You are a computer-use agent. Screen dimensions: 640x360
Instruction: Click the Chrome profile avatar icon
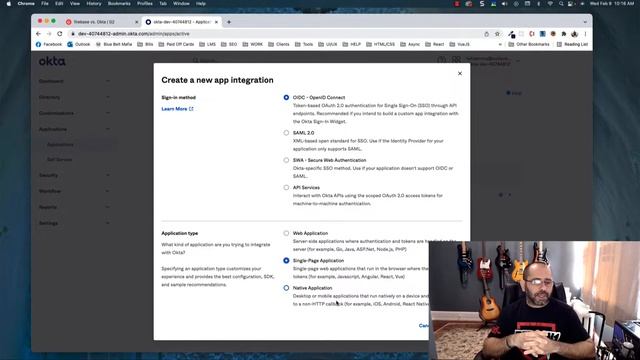click(574, 34)
